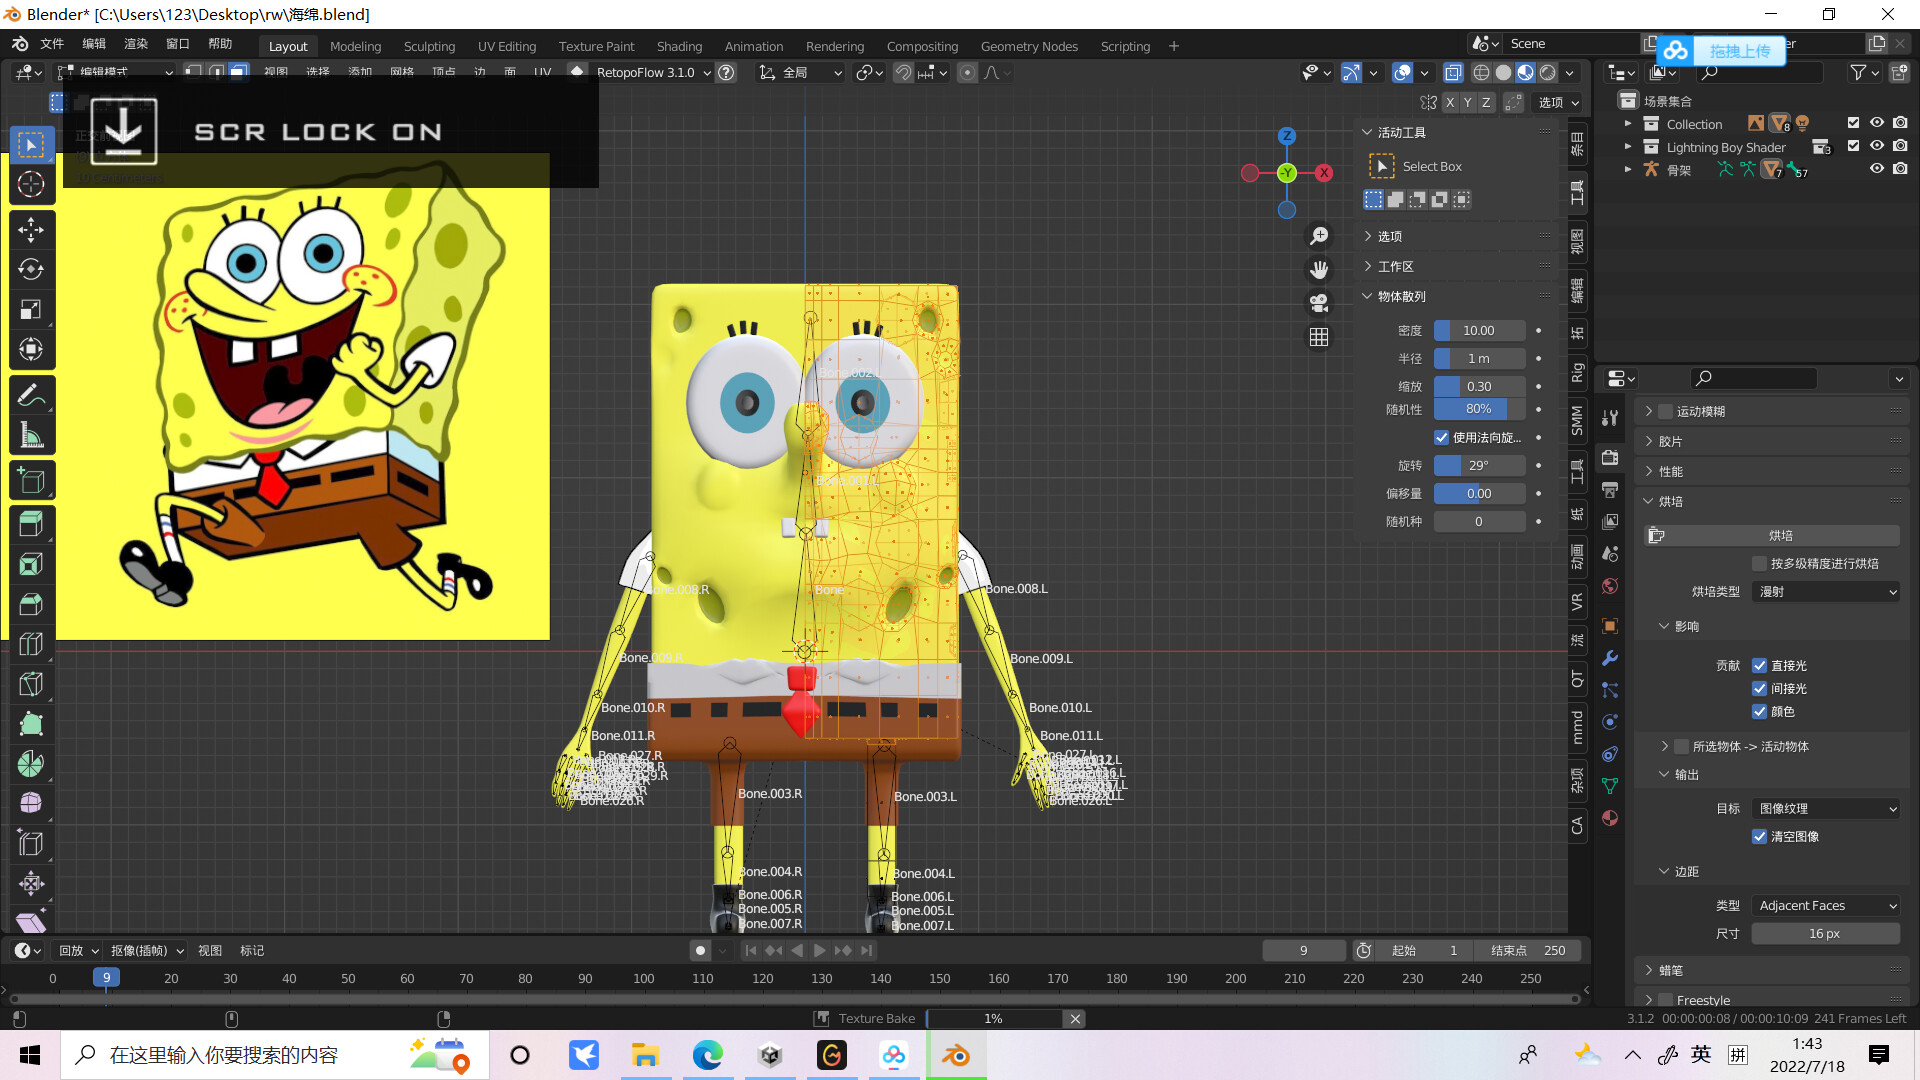Select the Knife tool
This screenshot has width=1920, height=1080.
(31, 683)
